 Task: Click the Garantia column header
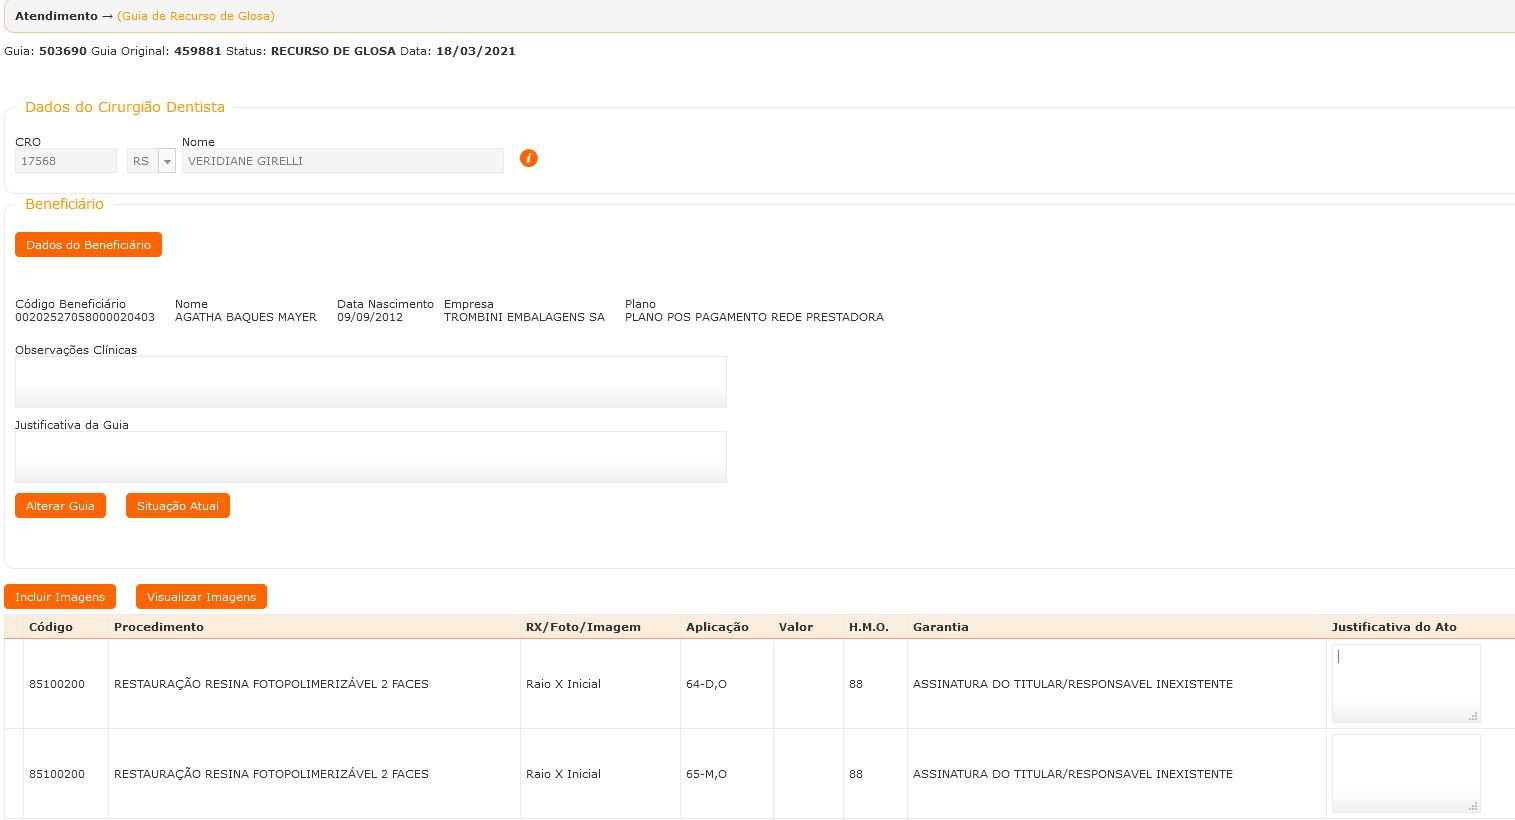940,627
